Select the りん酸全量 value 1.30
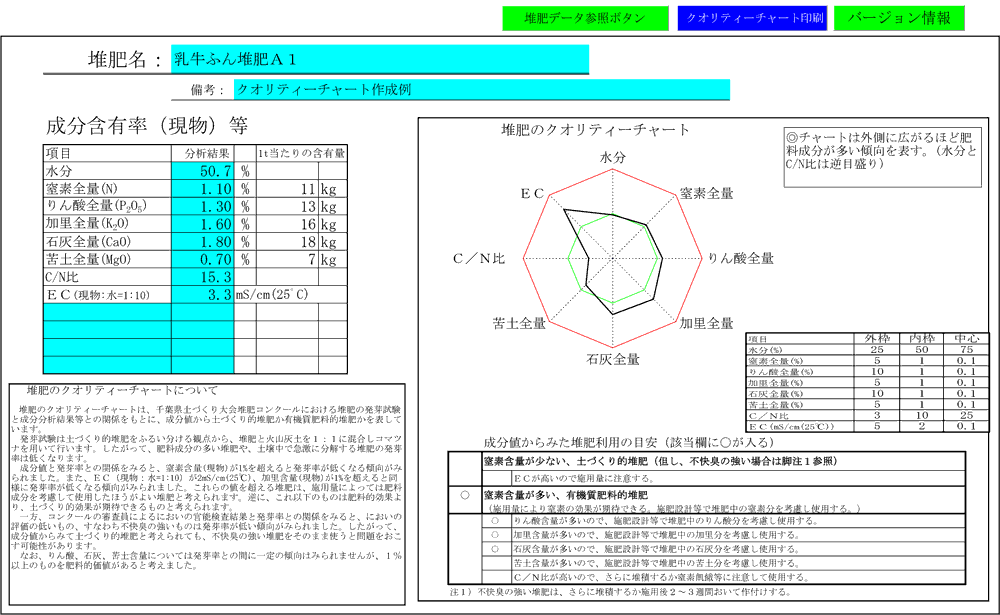The image size is (1000, 615). (203, 206)
